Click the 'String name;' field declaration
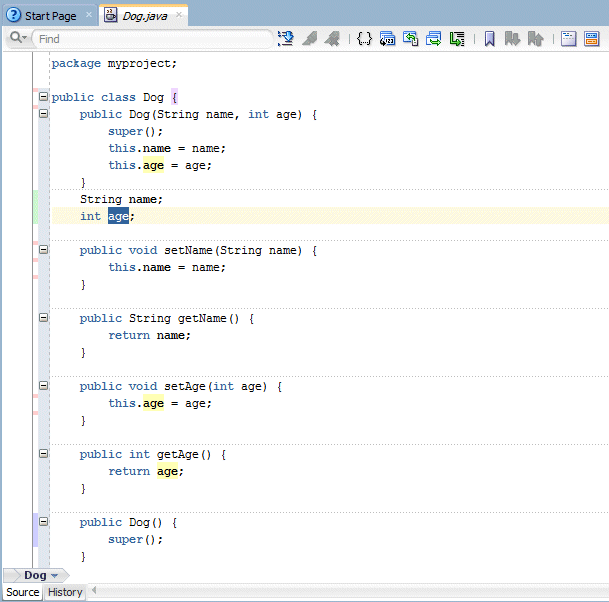 pyautogui.click(x=121, y=199)
